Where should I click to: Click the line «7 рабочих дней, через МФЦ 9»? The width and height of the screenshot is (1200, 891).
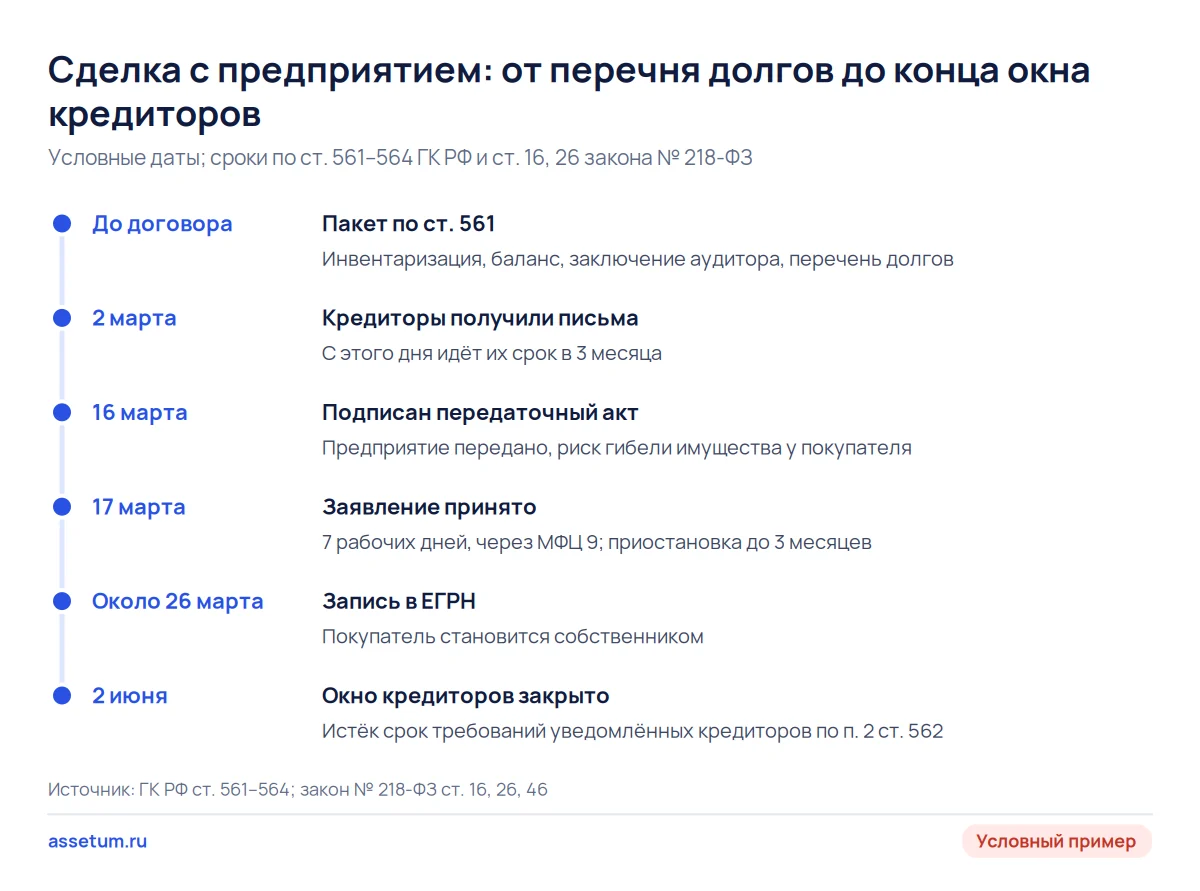coord(597,543)
